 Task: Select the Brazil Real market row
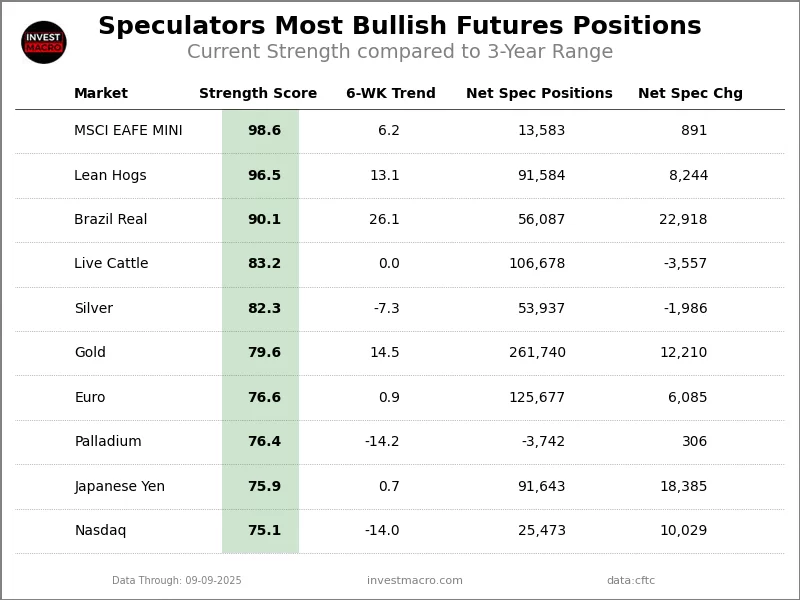click(x=111, y=220)
